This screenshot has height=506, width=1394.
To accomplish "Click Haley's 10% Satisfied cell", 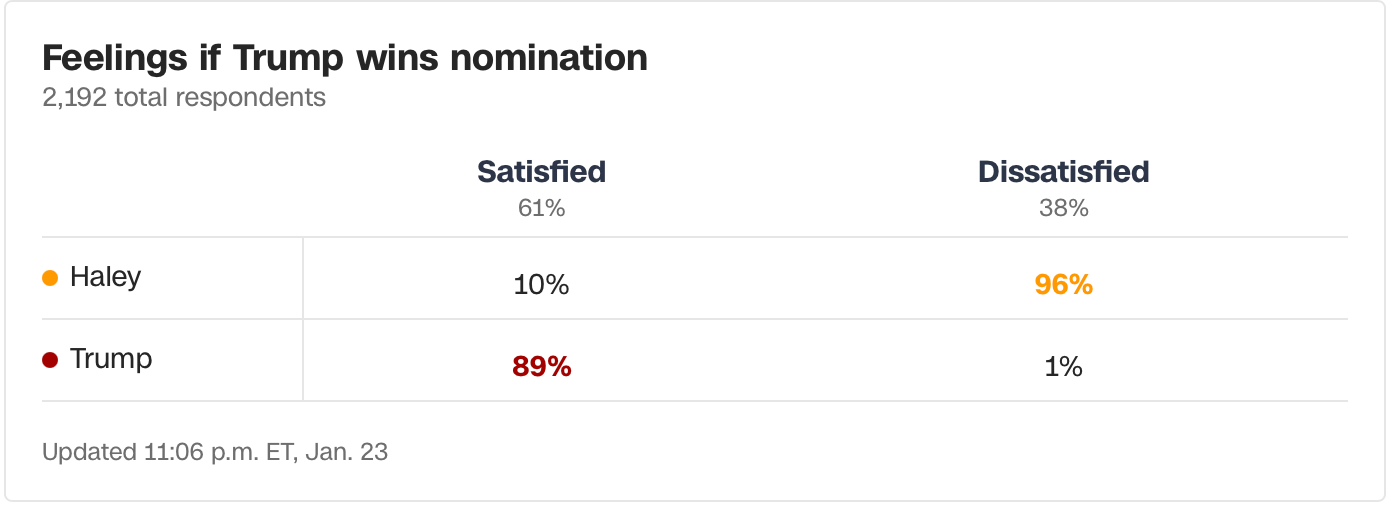I will point(541,285).
